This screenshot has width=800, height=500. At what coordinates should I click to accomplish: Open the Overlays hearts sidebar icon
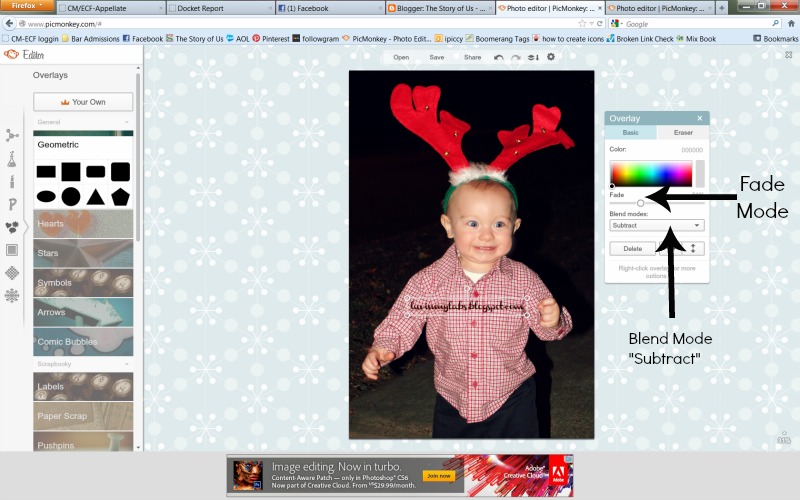[x=12, y=227]
